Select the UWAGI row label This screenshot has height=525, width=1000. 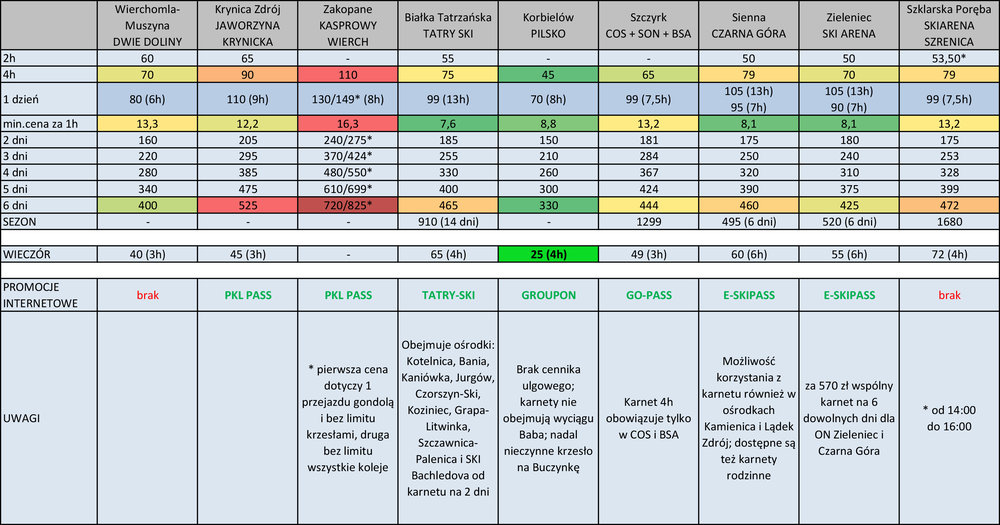click(49, 418)
